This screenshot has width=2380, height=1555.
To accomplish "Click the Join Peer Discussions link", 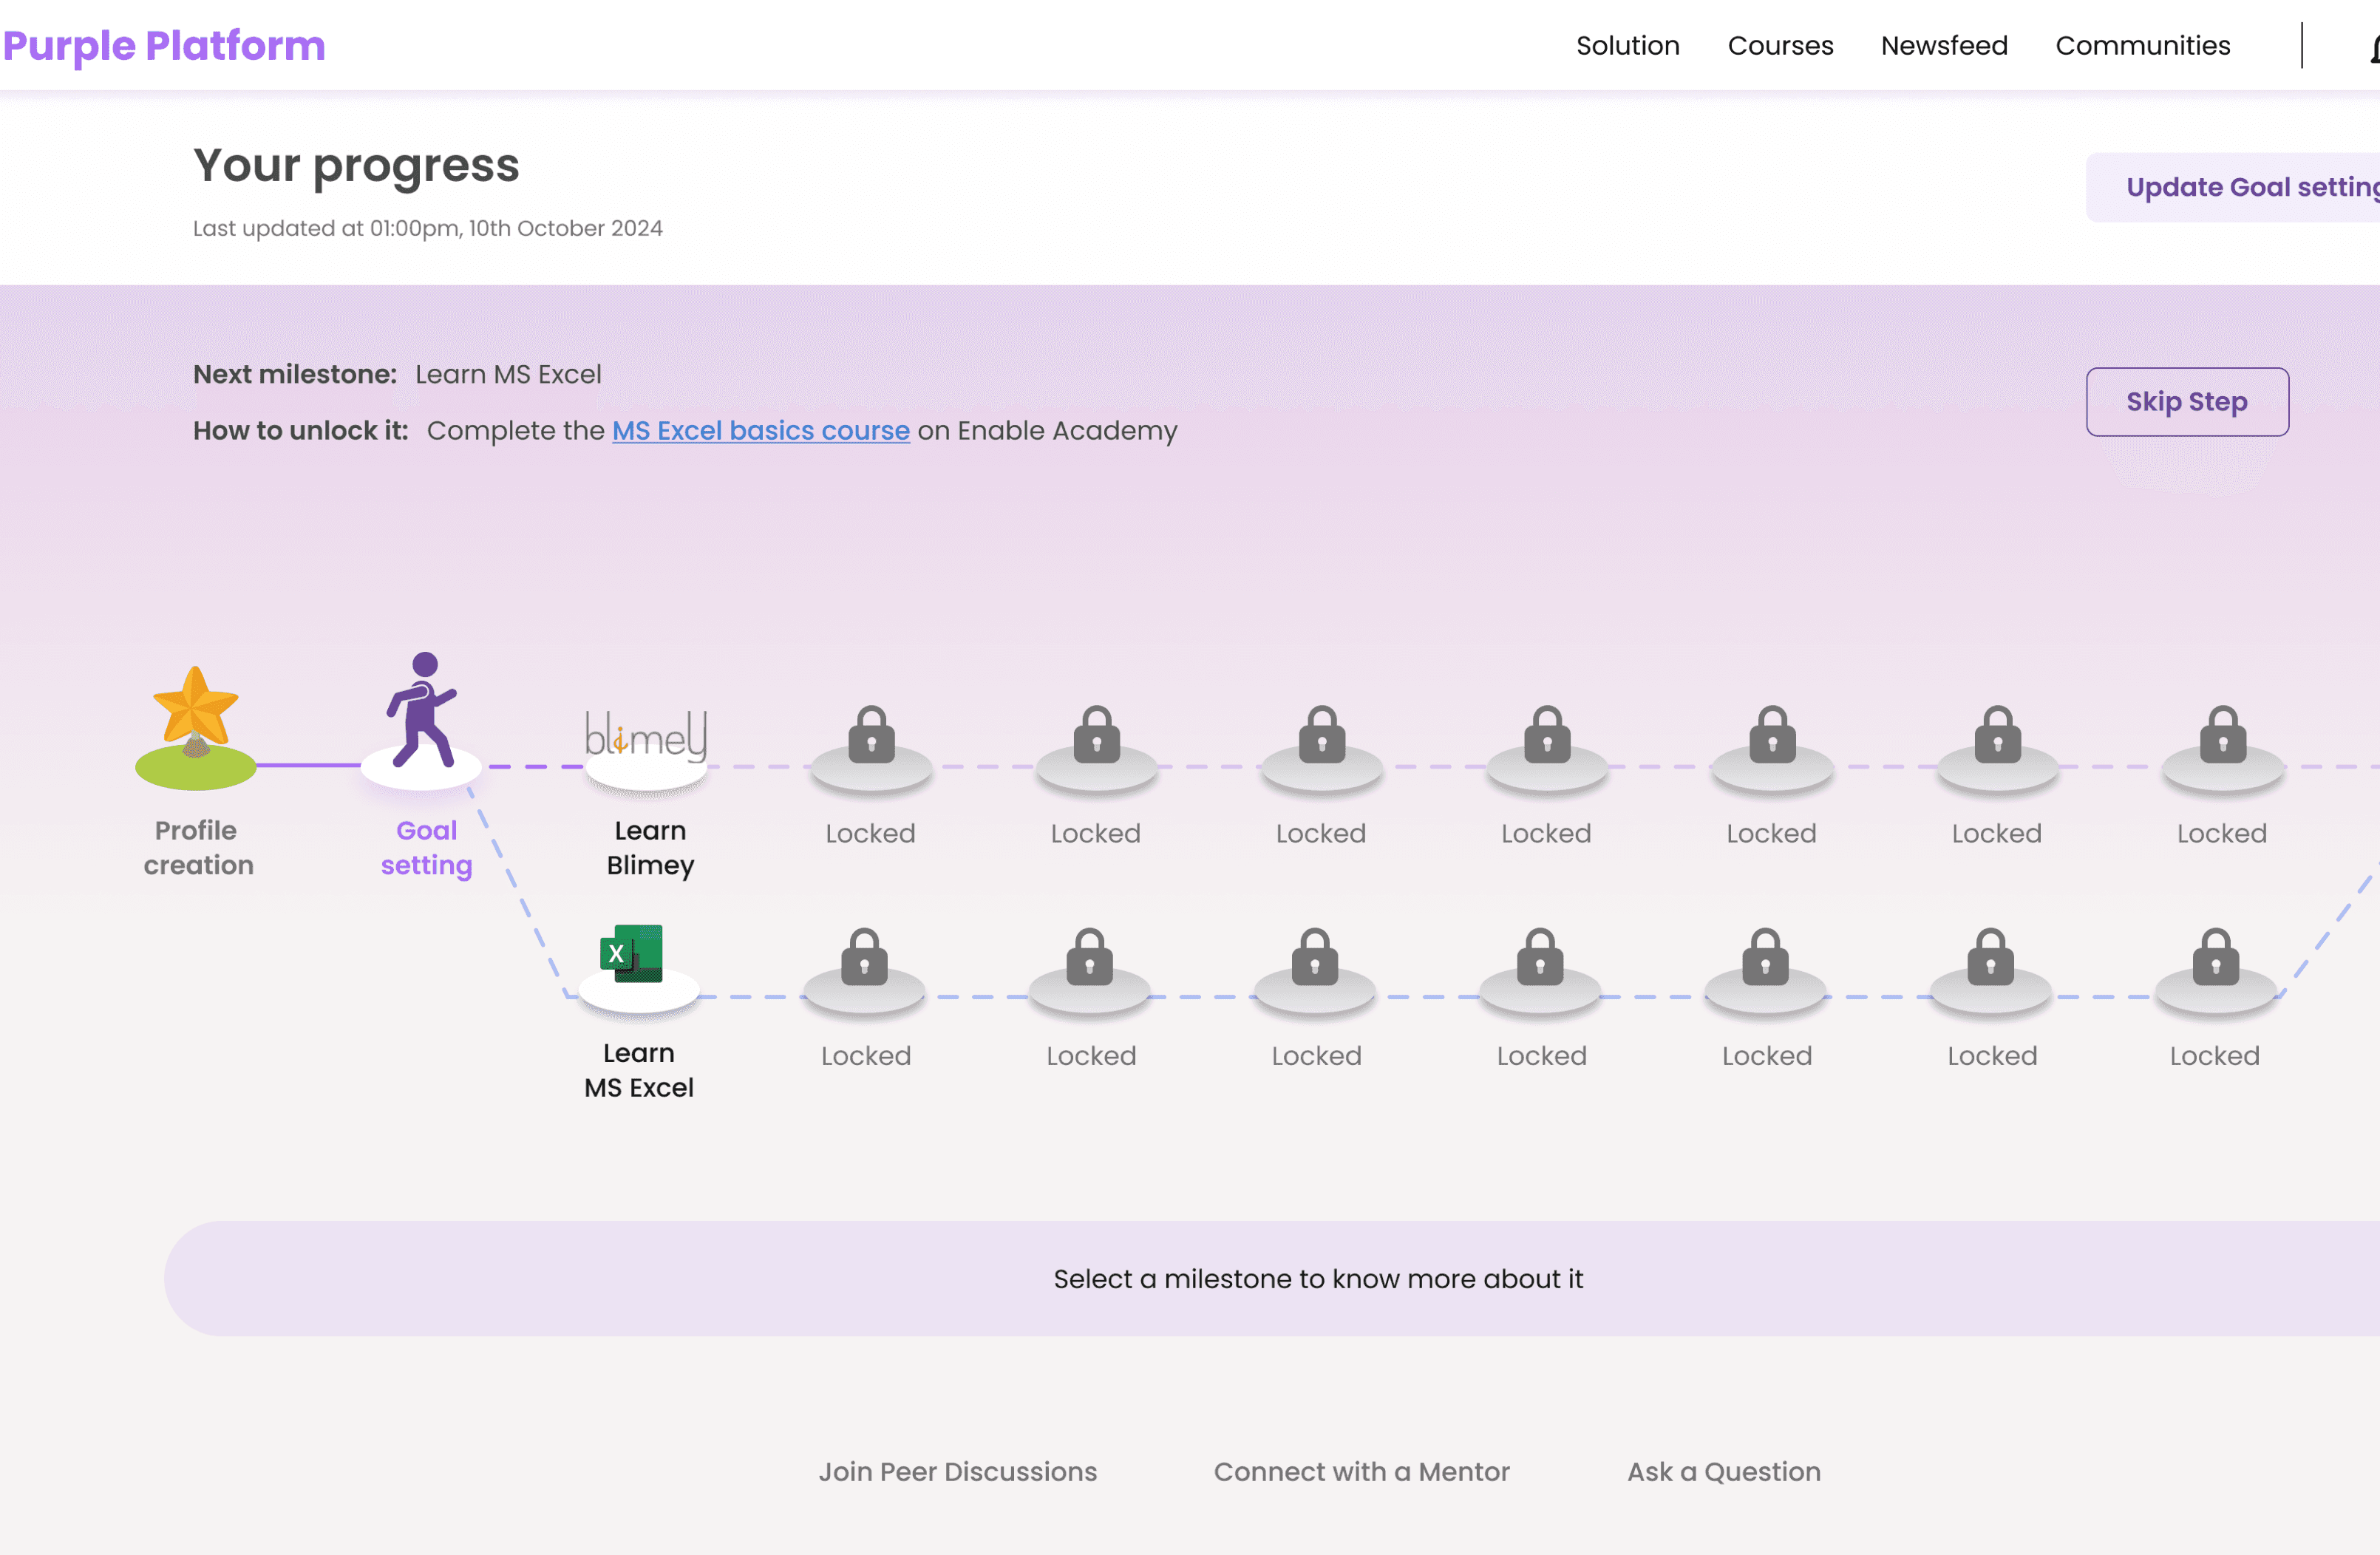I will (x=957, y=1471).
